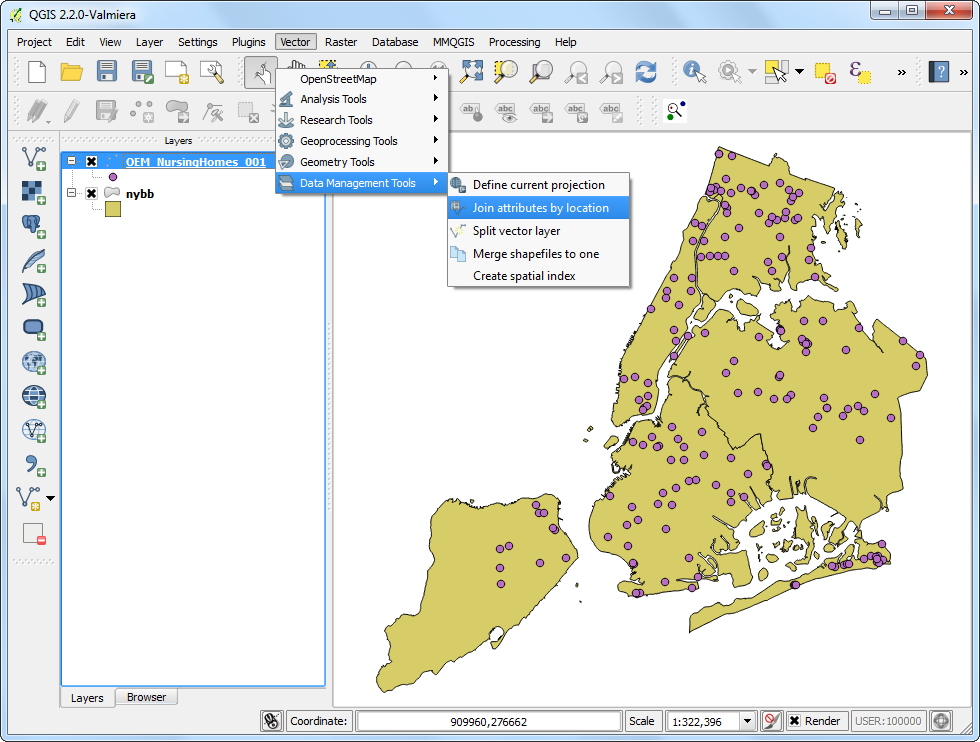
Task: Add a SpatiaLite layer via feather icon
Action: coord(34,261)
